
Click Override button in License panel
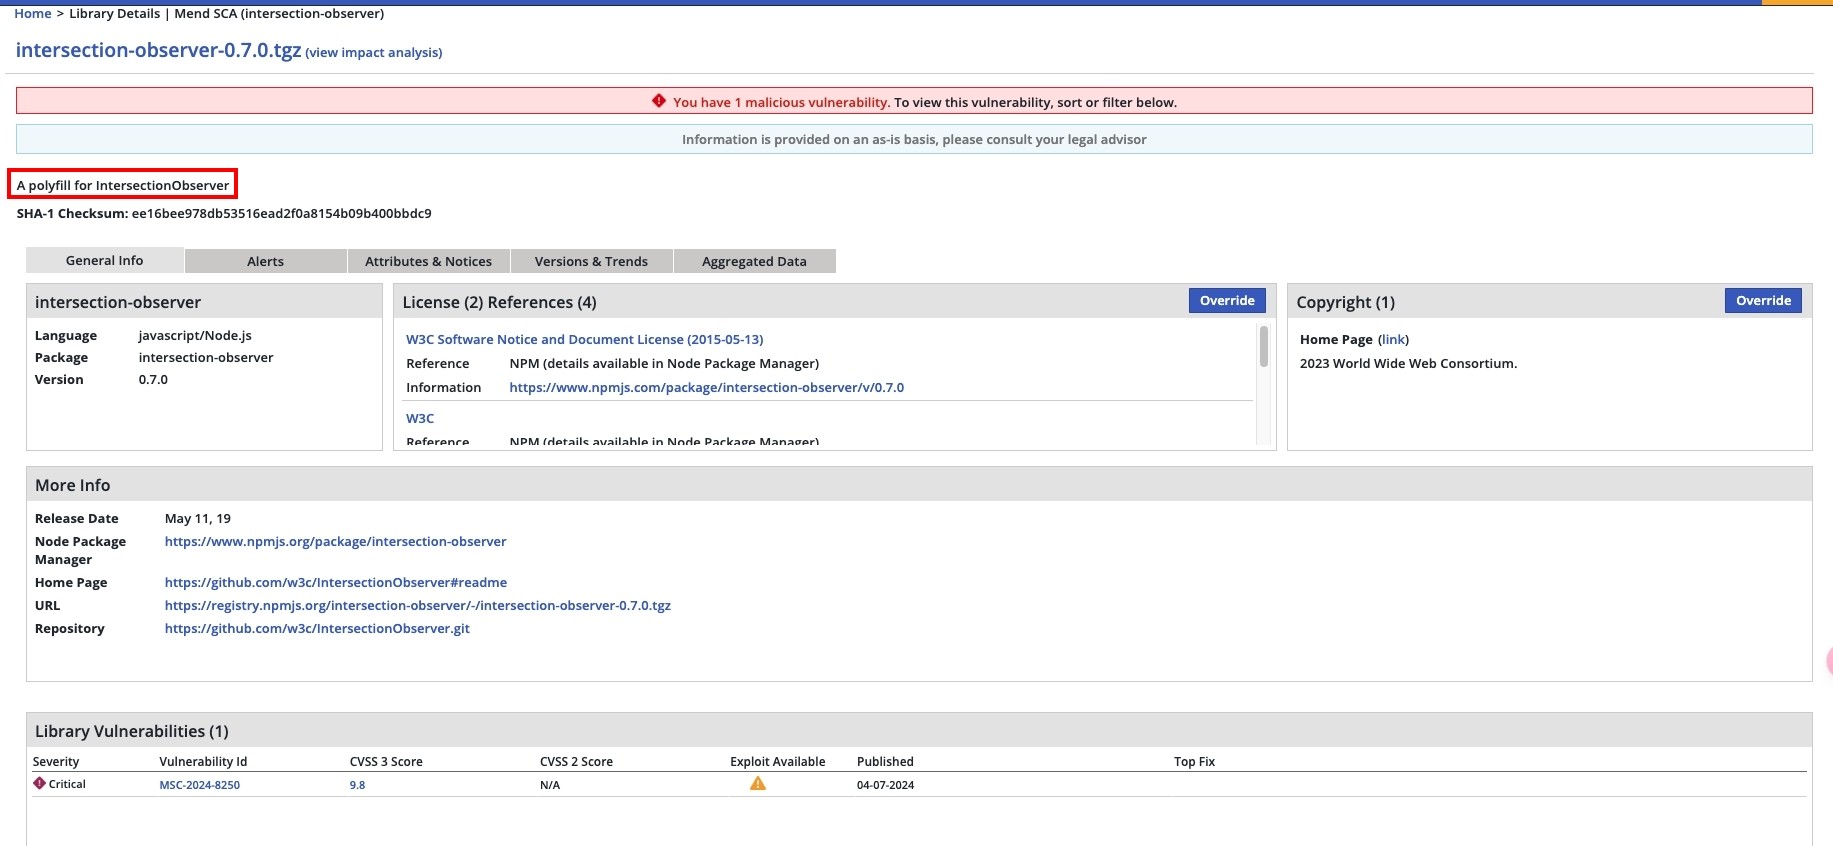(1226, 301)
